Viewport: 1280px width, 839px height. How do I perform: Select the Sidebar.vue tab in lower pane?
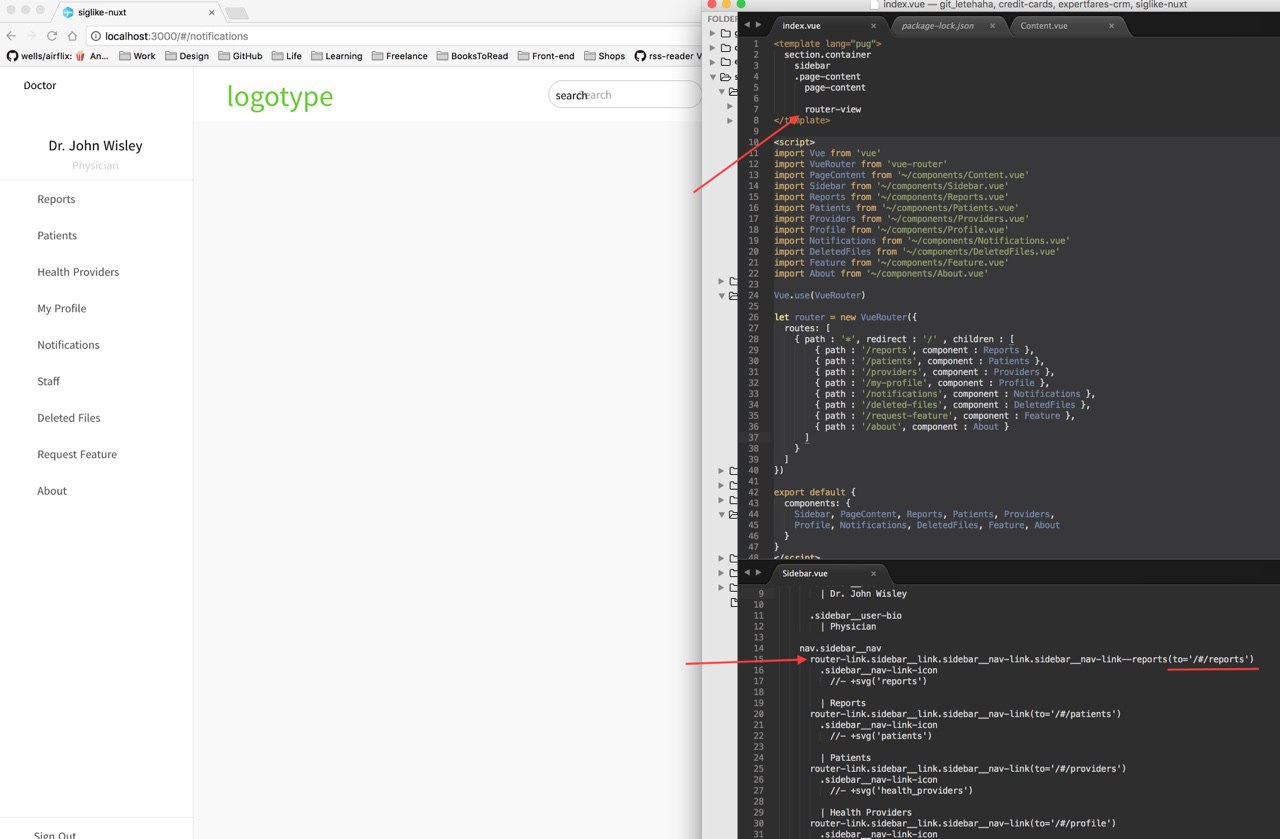pyautogui.click(x=830, y=573)
